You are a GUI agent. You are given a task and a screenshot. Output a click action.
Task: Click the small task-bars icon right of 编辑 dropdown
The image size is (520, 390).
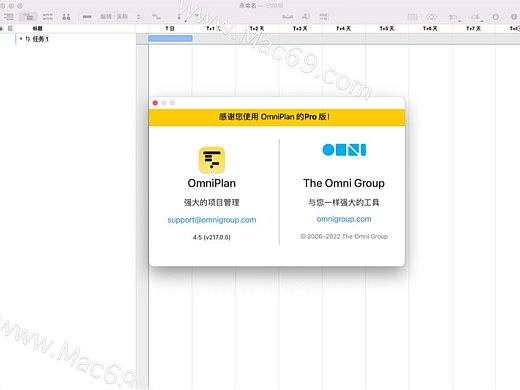coord(156,17)
